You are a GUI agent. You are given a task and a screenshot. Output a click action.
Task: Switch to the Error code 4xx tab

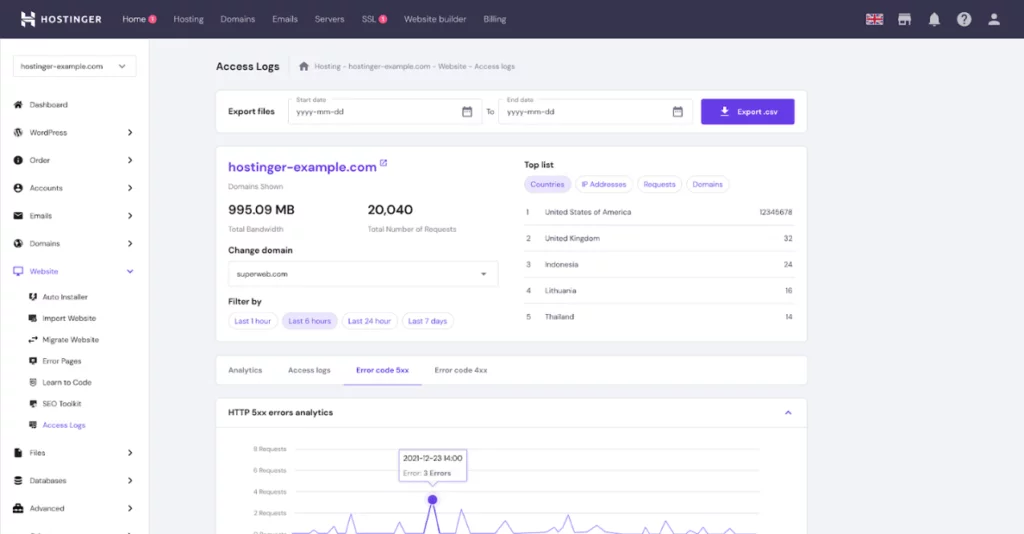[x=460, y=370]
